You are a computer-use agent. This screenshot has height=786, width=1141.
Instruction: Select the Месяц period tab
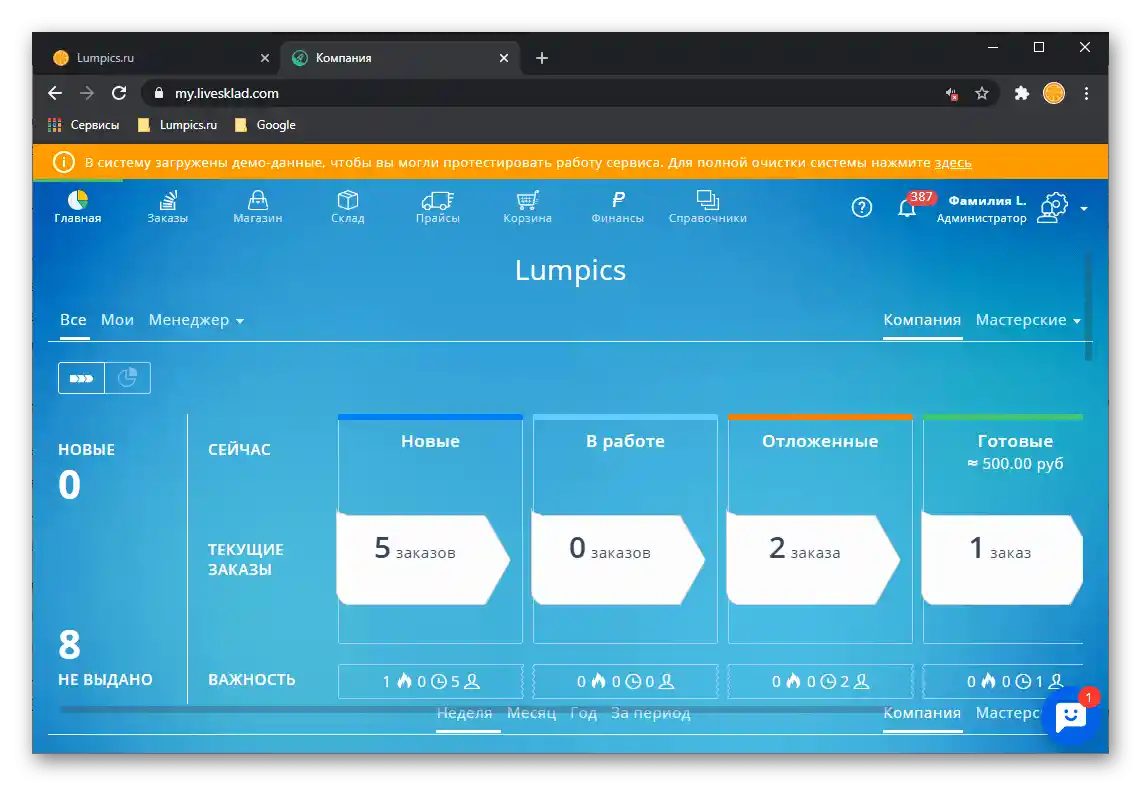(531, 713)
